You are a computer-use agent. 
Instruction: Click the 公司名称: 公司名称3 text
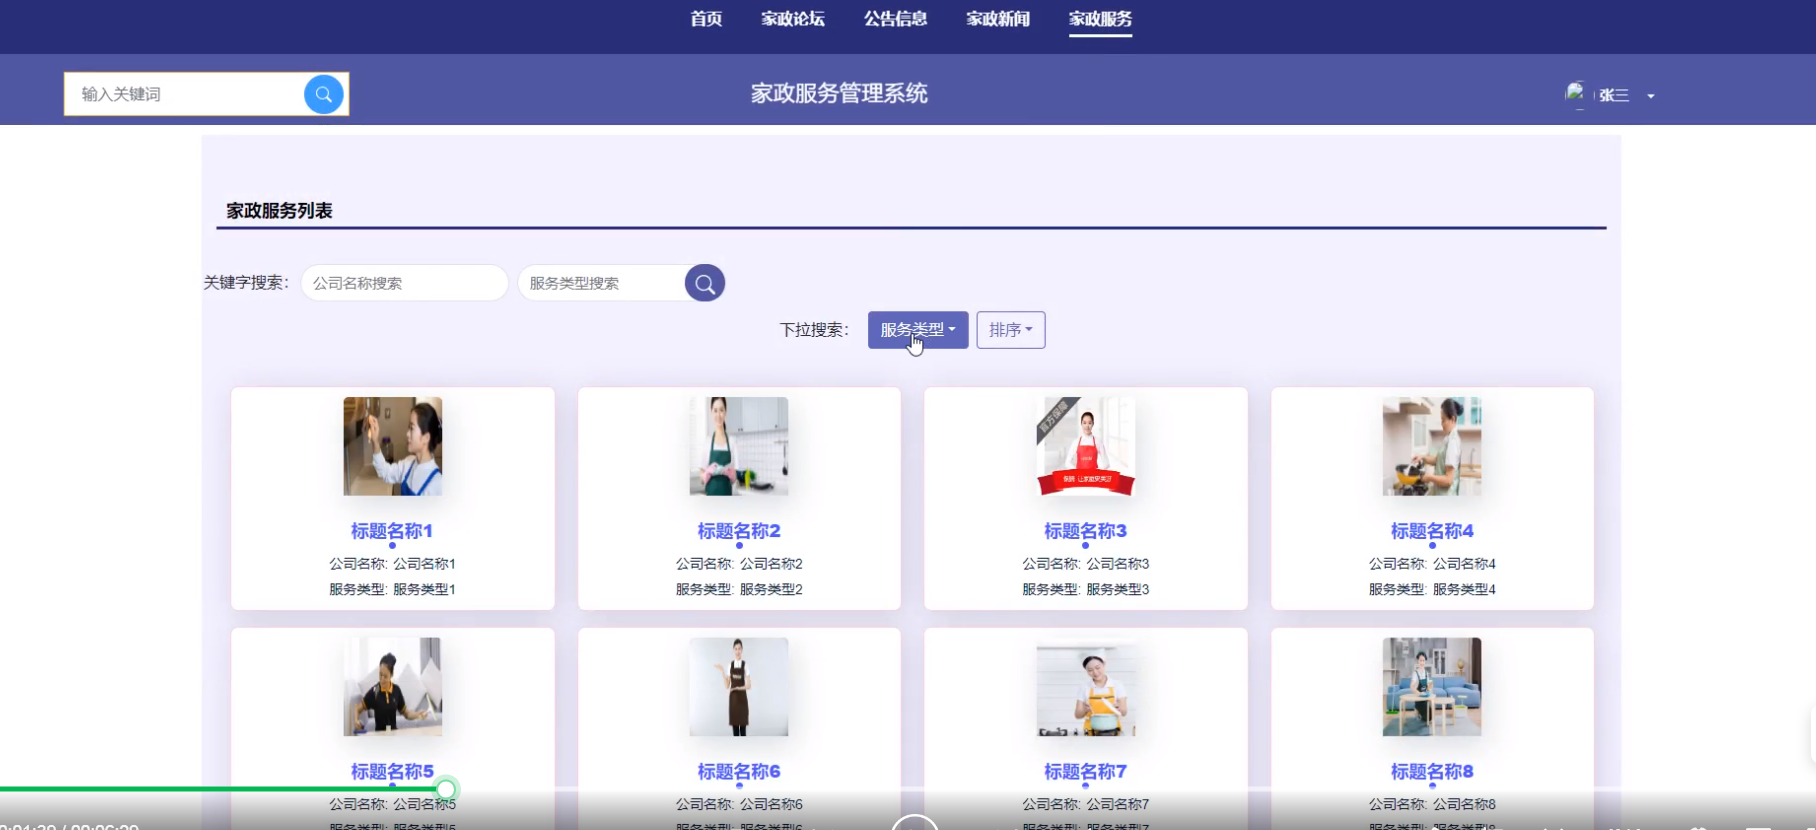pyautogui.click(x=1086, y=564)
